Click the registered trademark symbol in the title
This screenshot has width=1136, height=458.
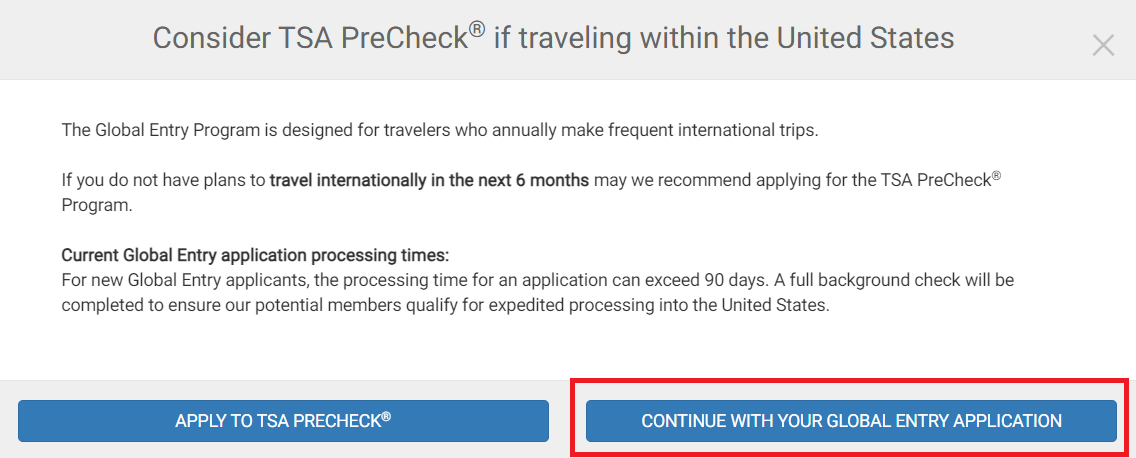click(x=477, y=31)
